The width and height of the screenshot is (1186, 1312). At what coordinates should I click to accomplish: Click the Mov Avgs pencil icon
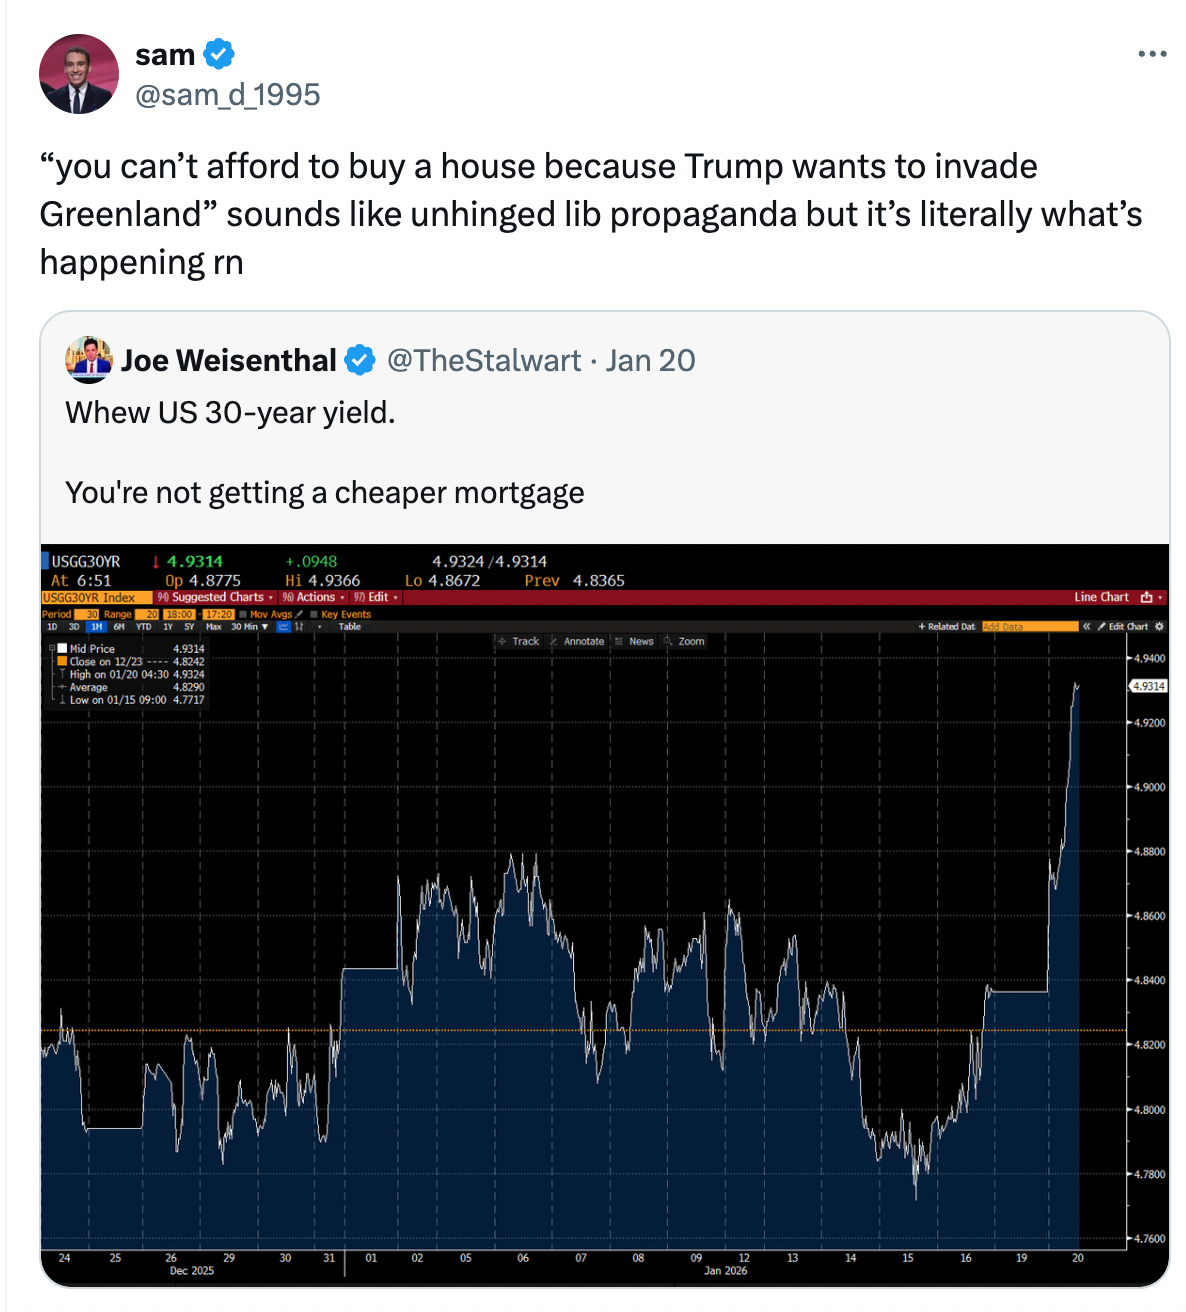coord(299,614)
